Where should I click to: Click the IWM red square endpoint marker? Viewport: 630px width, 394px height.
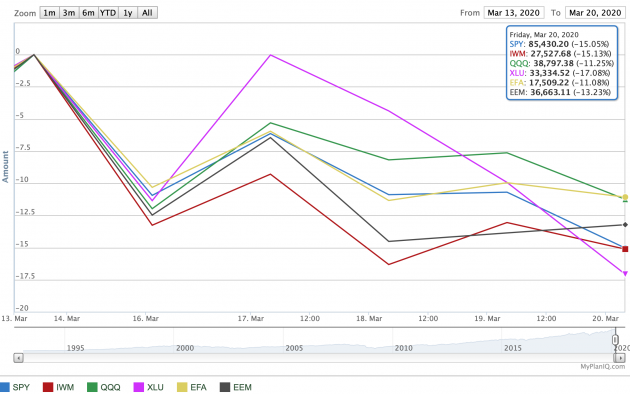(625, 249)
